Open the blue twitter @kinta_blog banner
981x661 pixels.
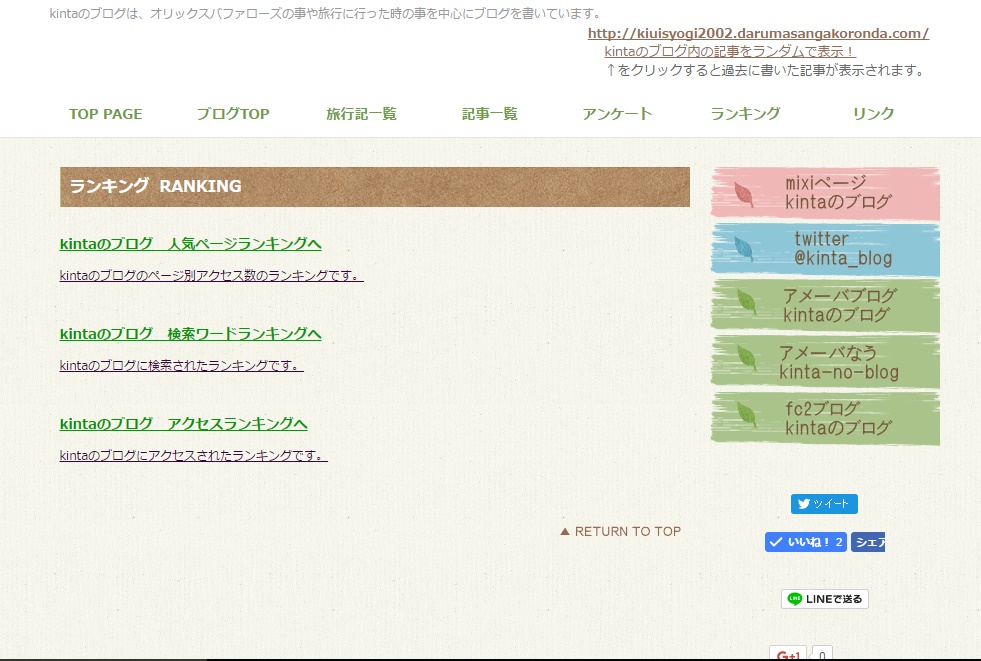pos(825,249)
